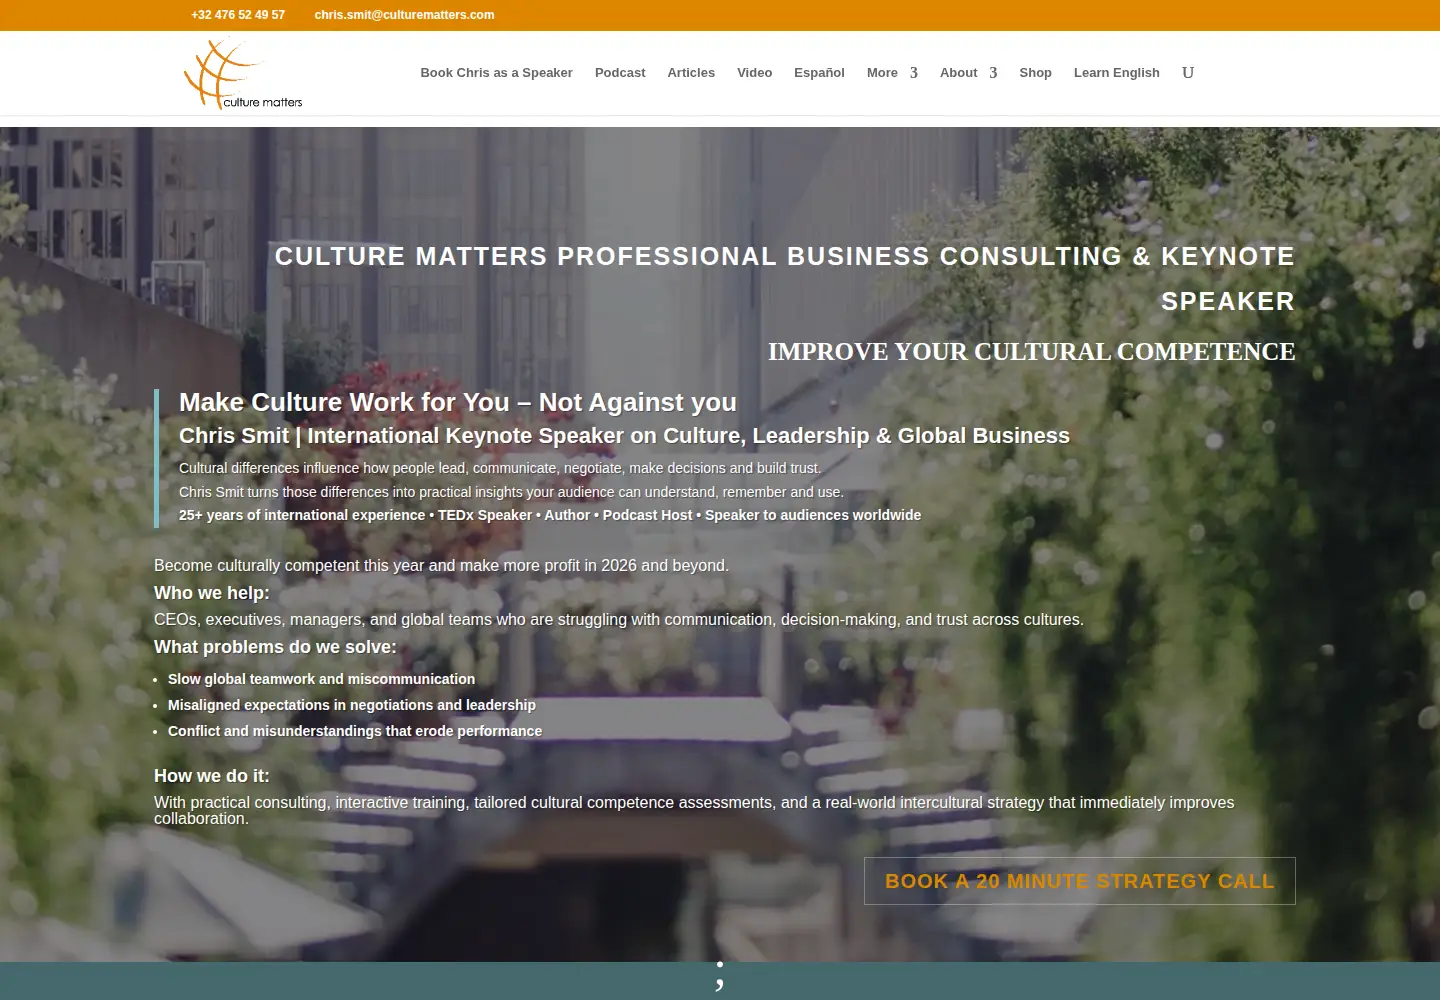
Task: Click the 'CEOs, executives, managers, and global teams' sentence
Action: click(619, 620)
